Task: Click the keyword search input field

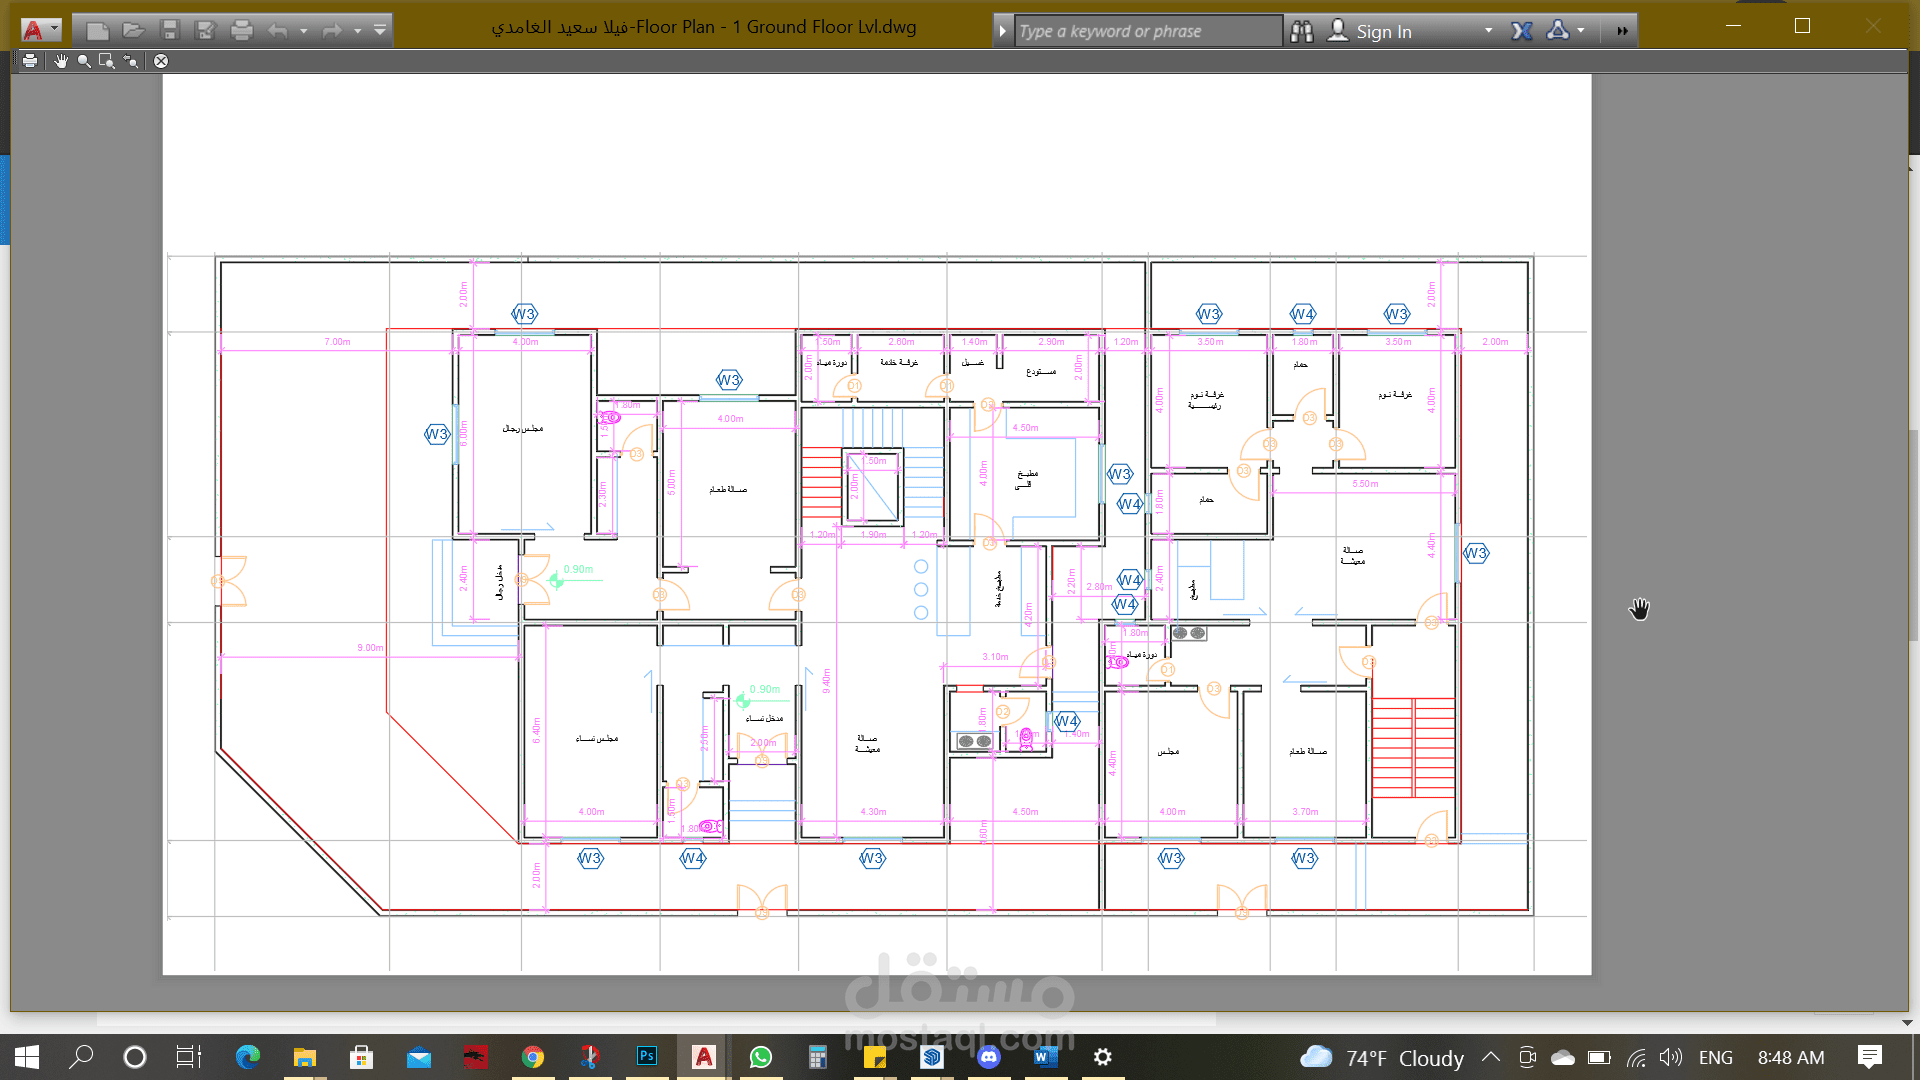Action: tap(1146, 31)
